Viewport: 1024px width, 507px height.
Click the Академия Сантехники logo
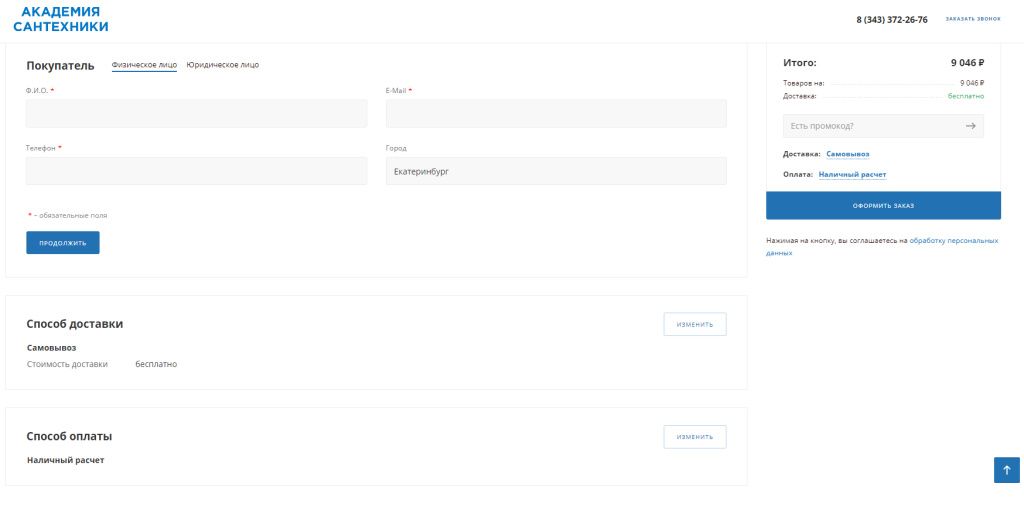click(60, 19)
